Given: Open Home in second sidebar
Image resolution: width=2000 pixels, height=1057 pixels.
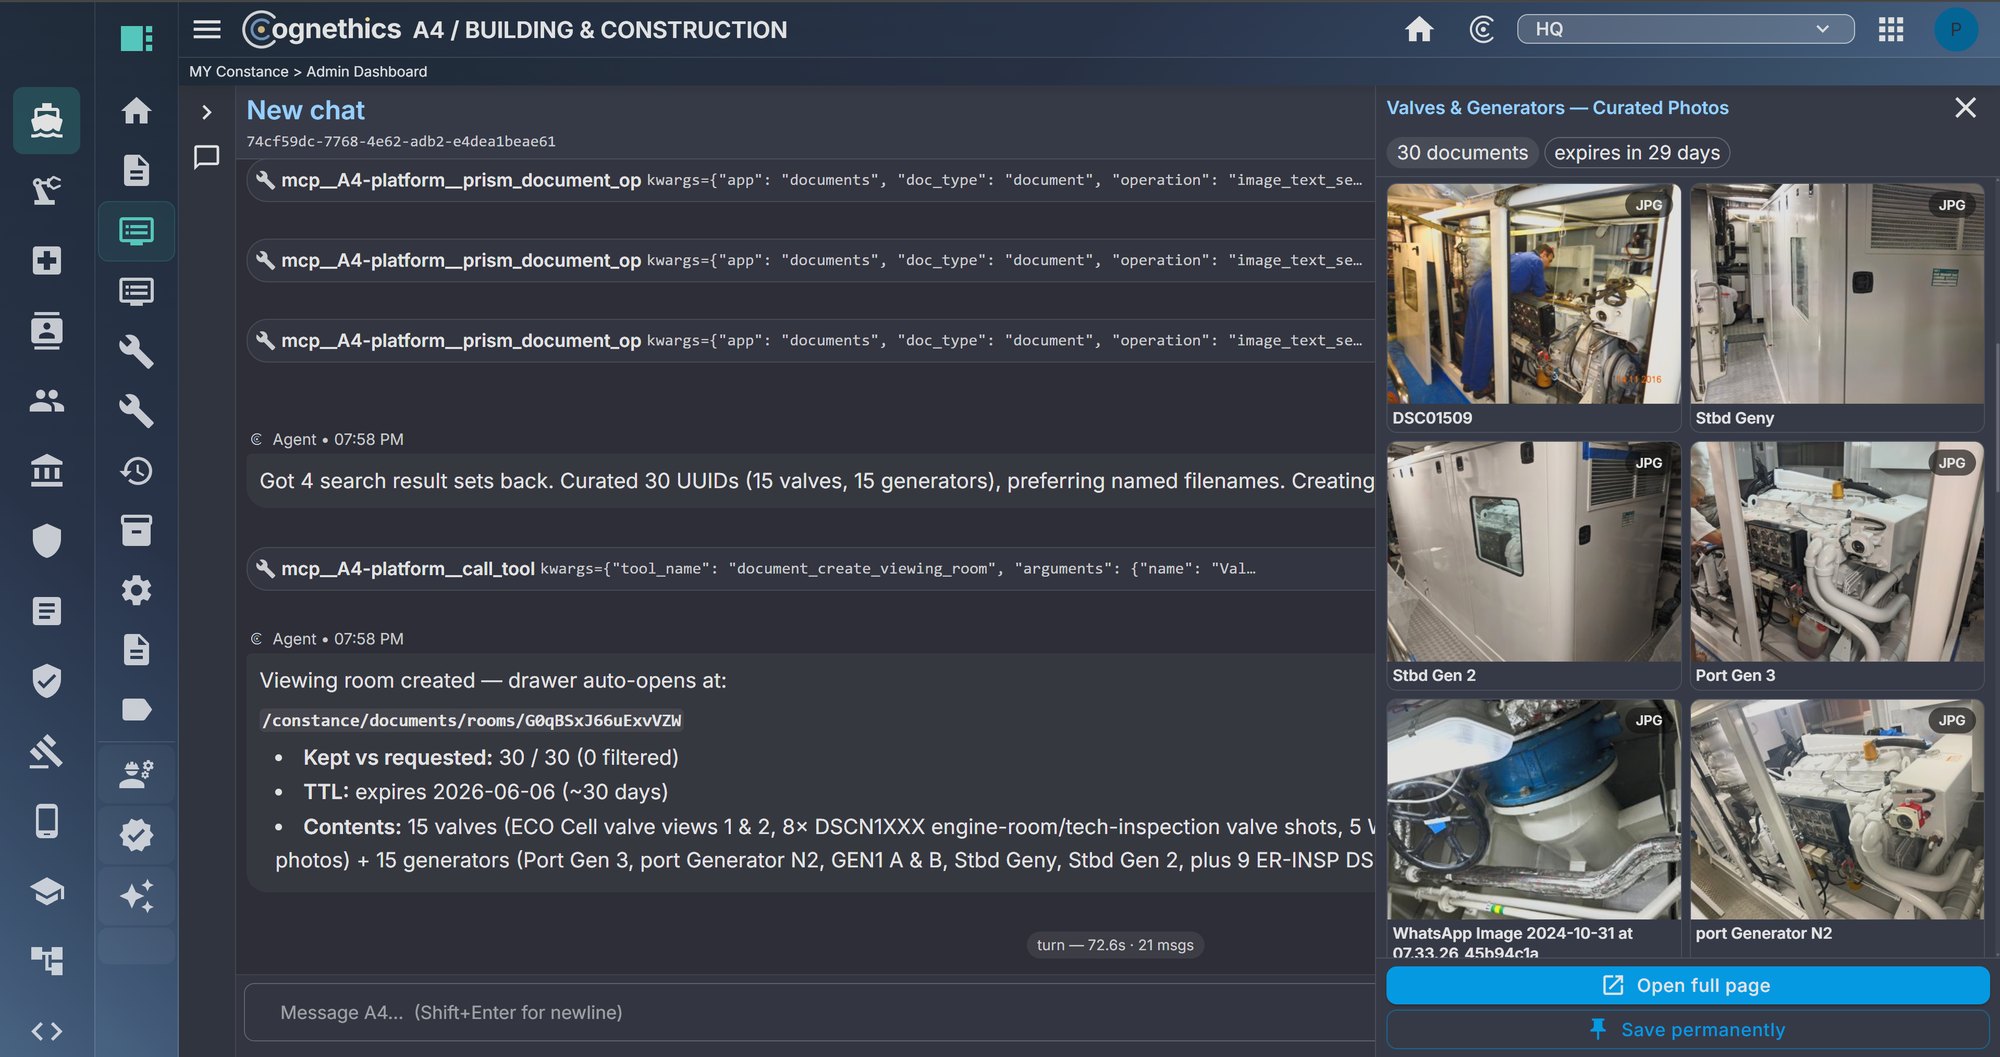Looking at the screenshot, I should pos(136,110).
